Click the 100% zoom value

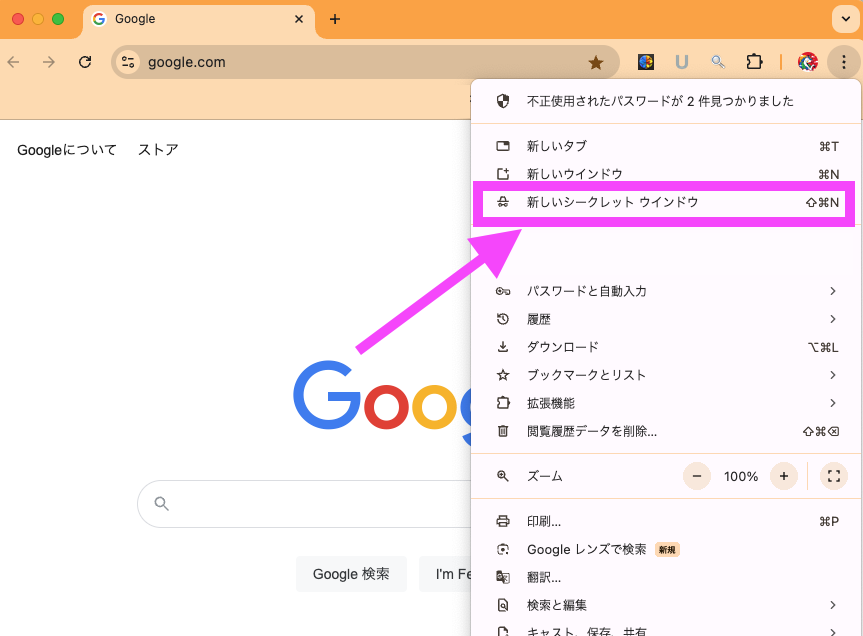[740, 476]
